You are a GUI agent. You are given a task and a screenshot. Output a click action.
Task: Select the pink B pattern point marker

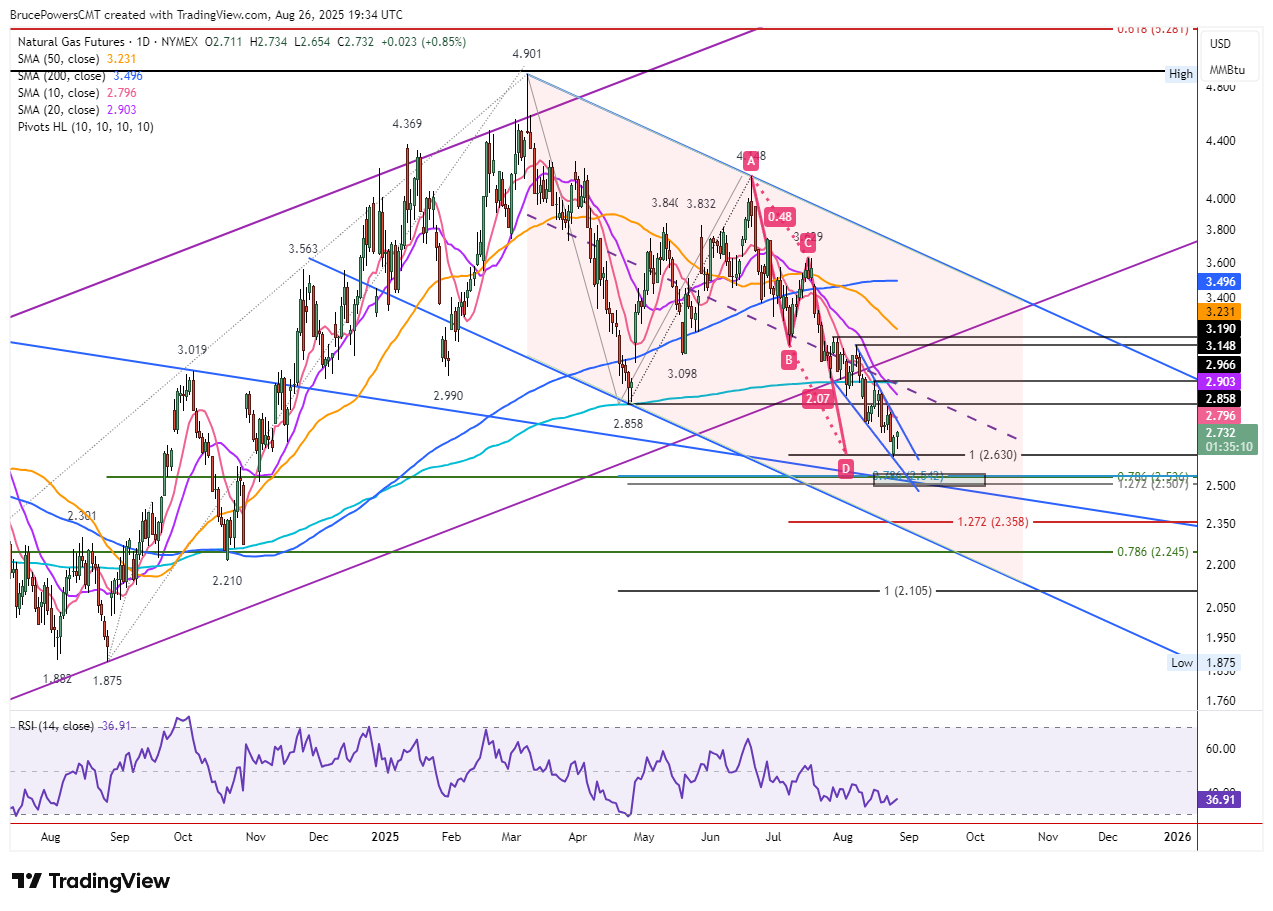(788, 358)
